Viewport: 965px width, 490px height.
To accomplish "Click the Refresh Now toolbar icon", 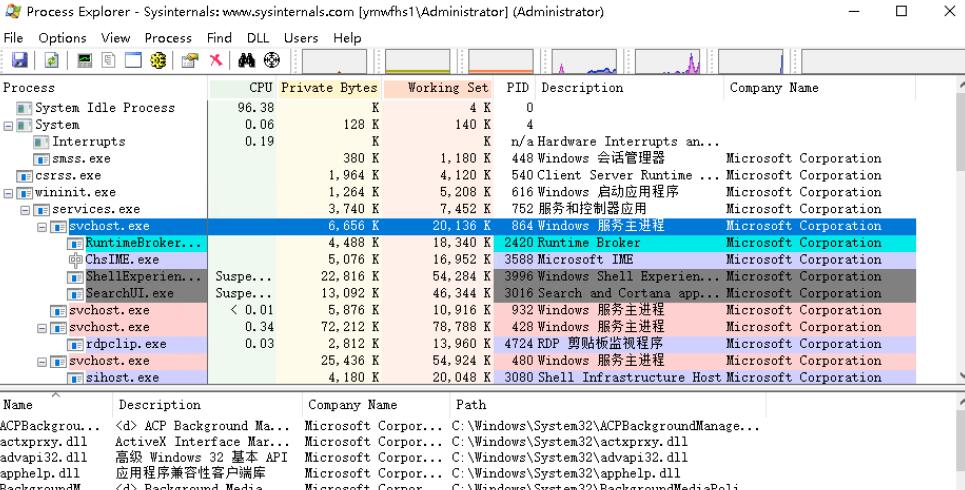I will pyautogui.click(x=52, y=60).
